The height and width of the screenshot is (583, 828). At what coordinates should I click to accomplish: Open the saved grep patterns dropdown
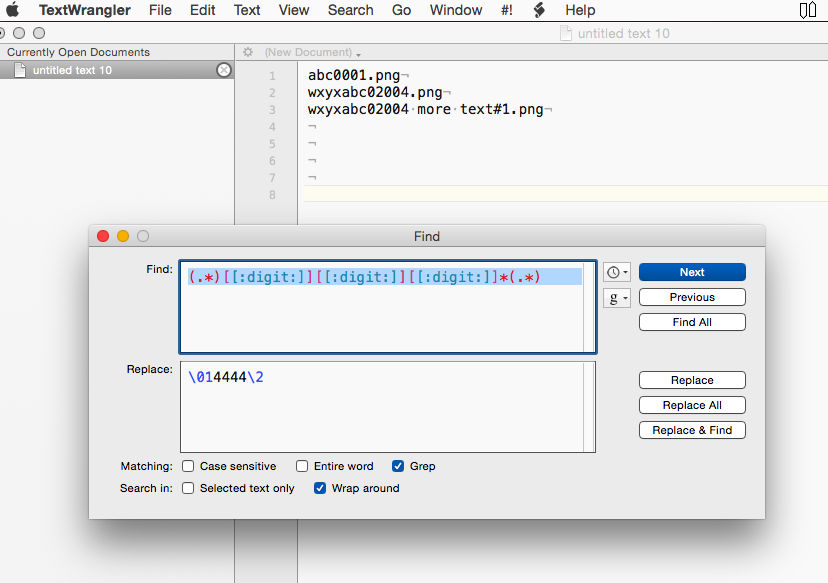pos(617,298)
